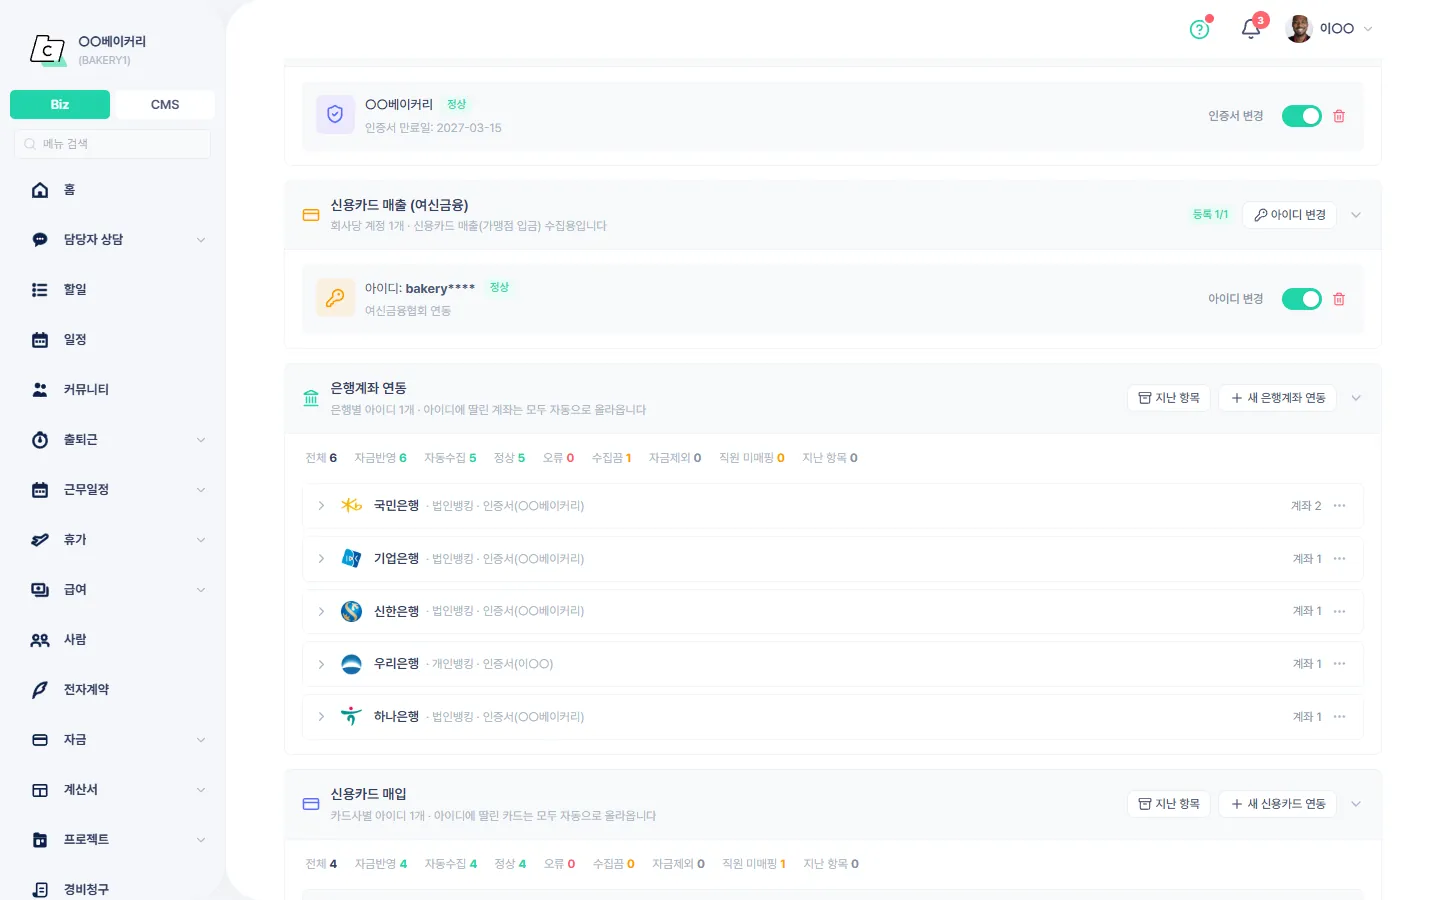
Task: Expand the 우리은행 row
Action: (x=321, y=664)
